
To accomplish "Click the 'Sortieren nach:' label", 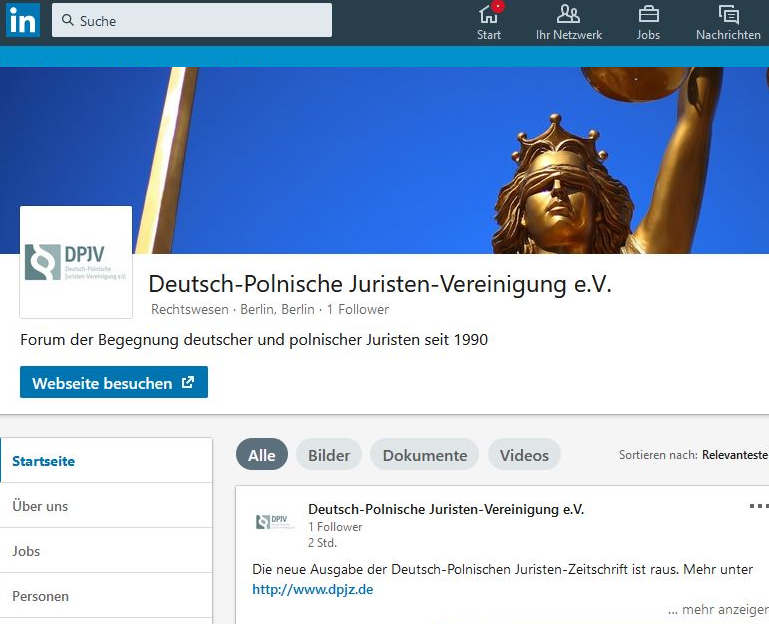I will [x=658, y=455].
